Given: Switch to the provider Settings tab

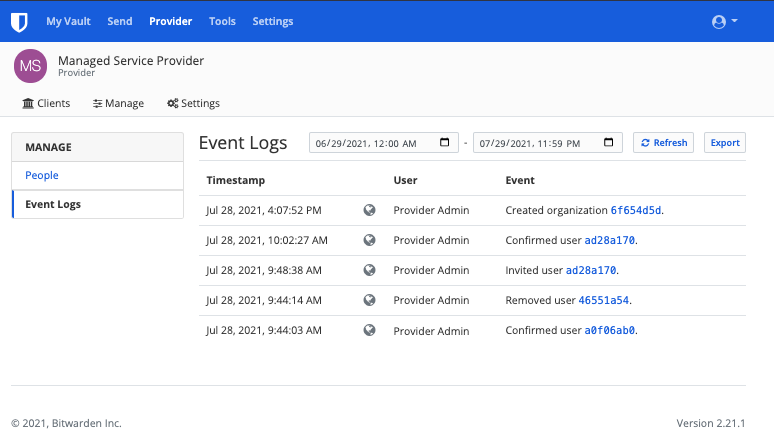Looking at the screenshot, I should [194, 103].
